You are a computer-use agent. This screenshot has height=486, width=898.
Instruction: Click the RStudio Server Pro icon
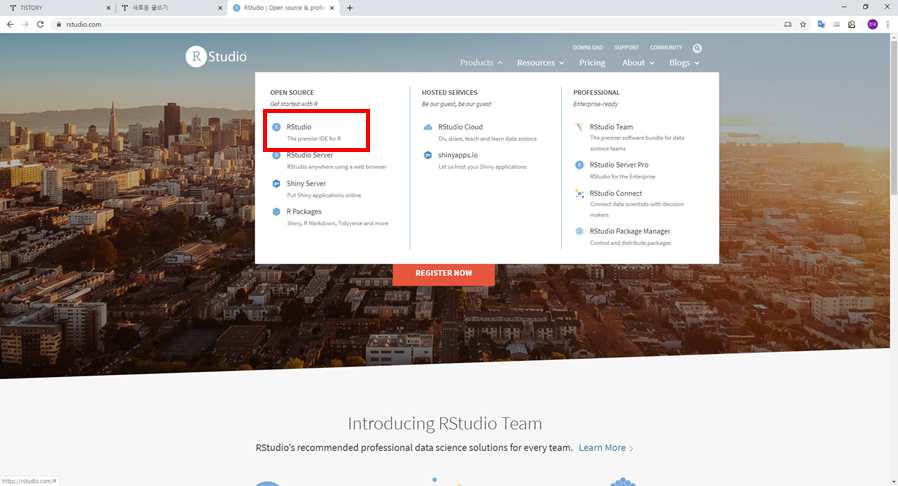[x=580, y=165]
